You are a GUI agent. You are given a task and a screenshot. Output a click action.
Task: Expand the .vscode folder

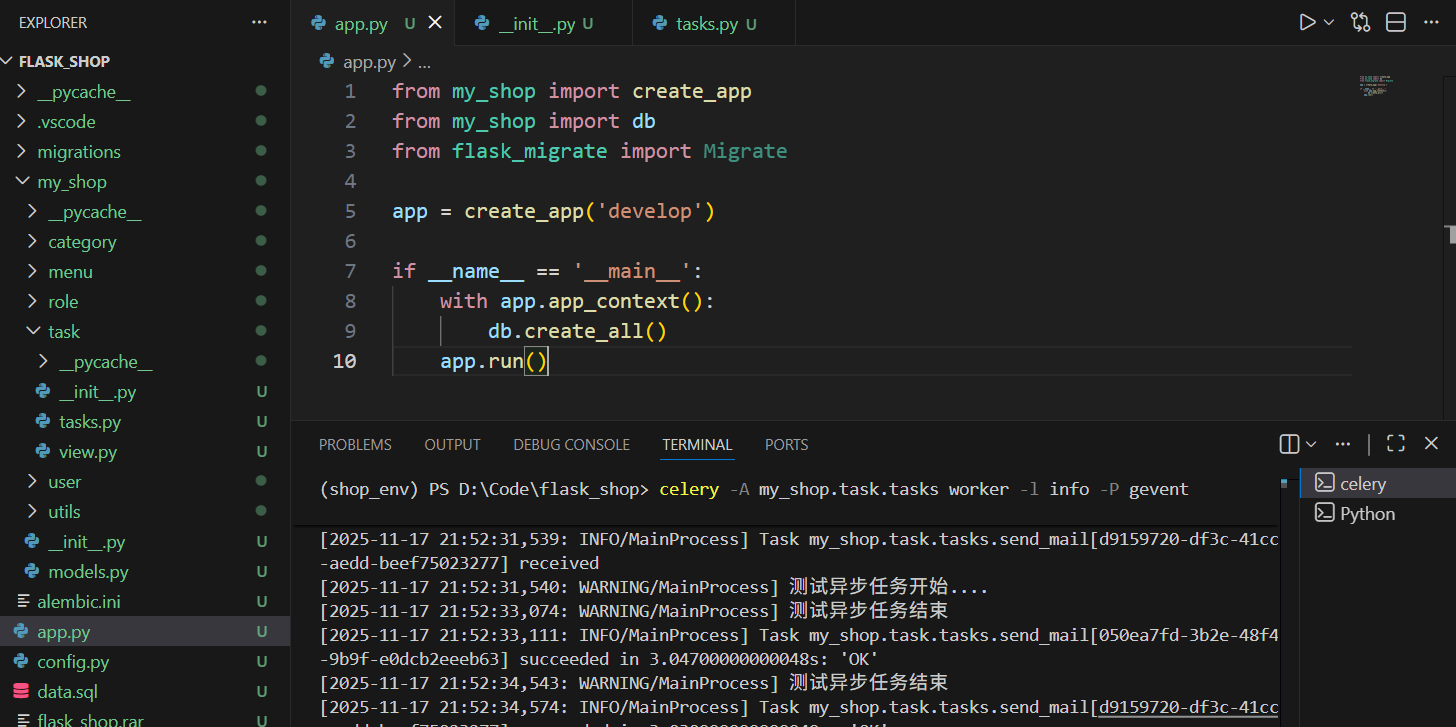(145, 122)
